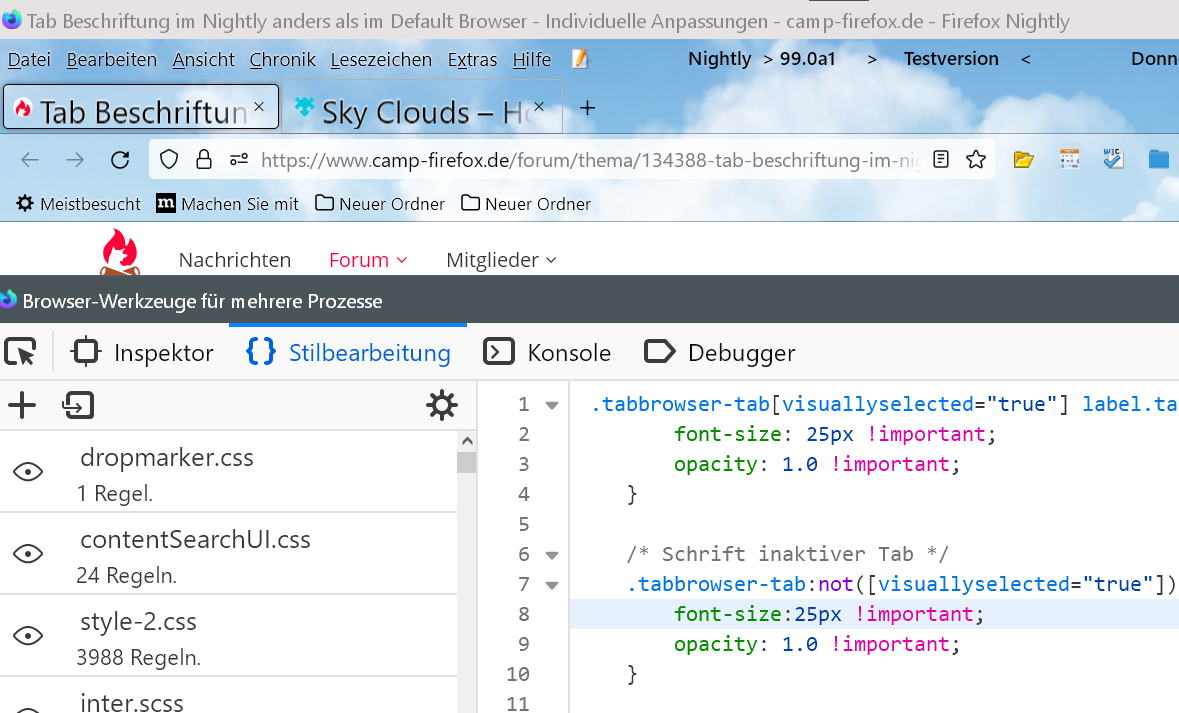Create a new stylesheet with plus icon
1179x713 pixels.
pos(22,405)
